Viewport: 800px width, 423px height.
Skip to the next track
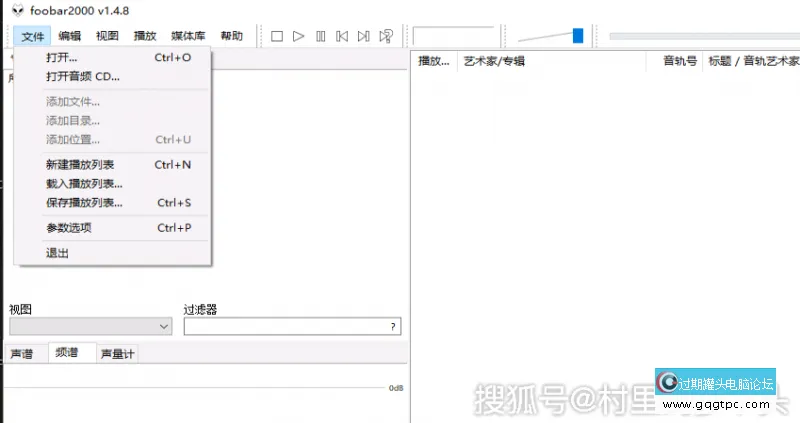pos(363,36)
